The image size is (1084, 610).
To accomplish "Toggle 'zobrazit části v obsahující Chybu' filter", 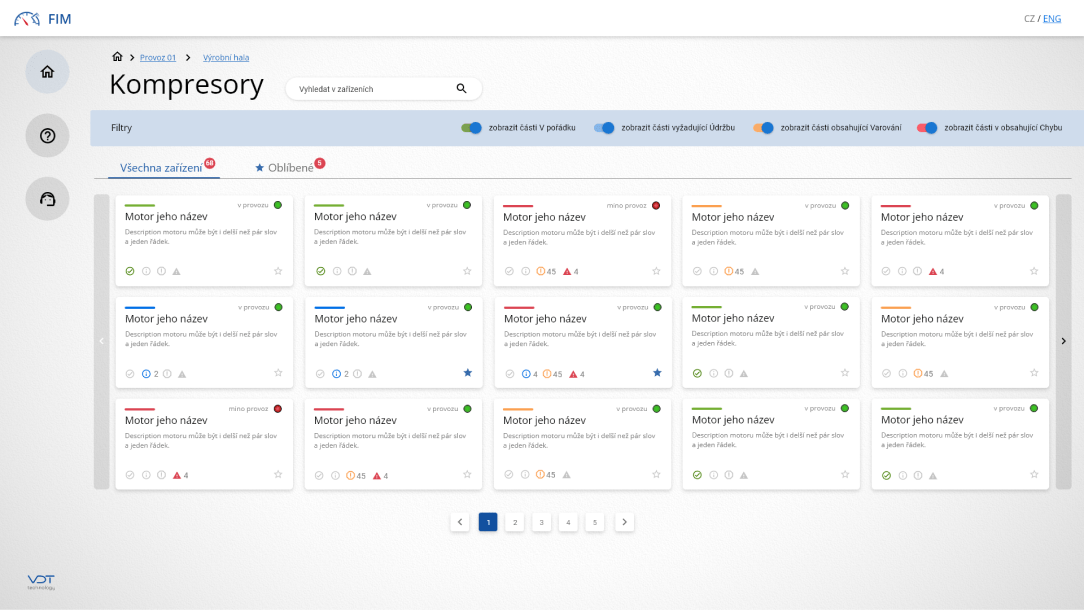I will click(927, 128).
